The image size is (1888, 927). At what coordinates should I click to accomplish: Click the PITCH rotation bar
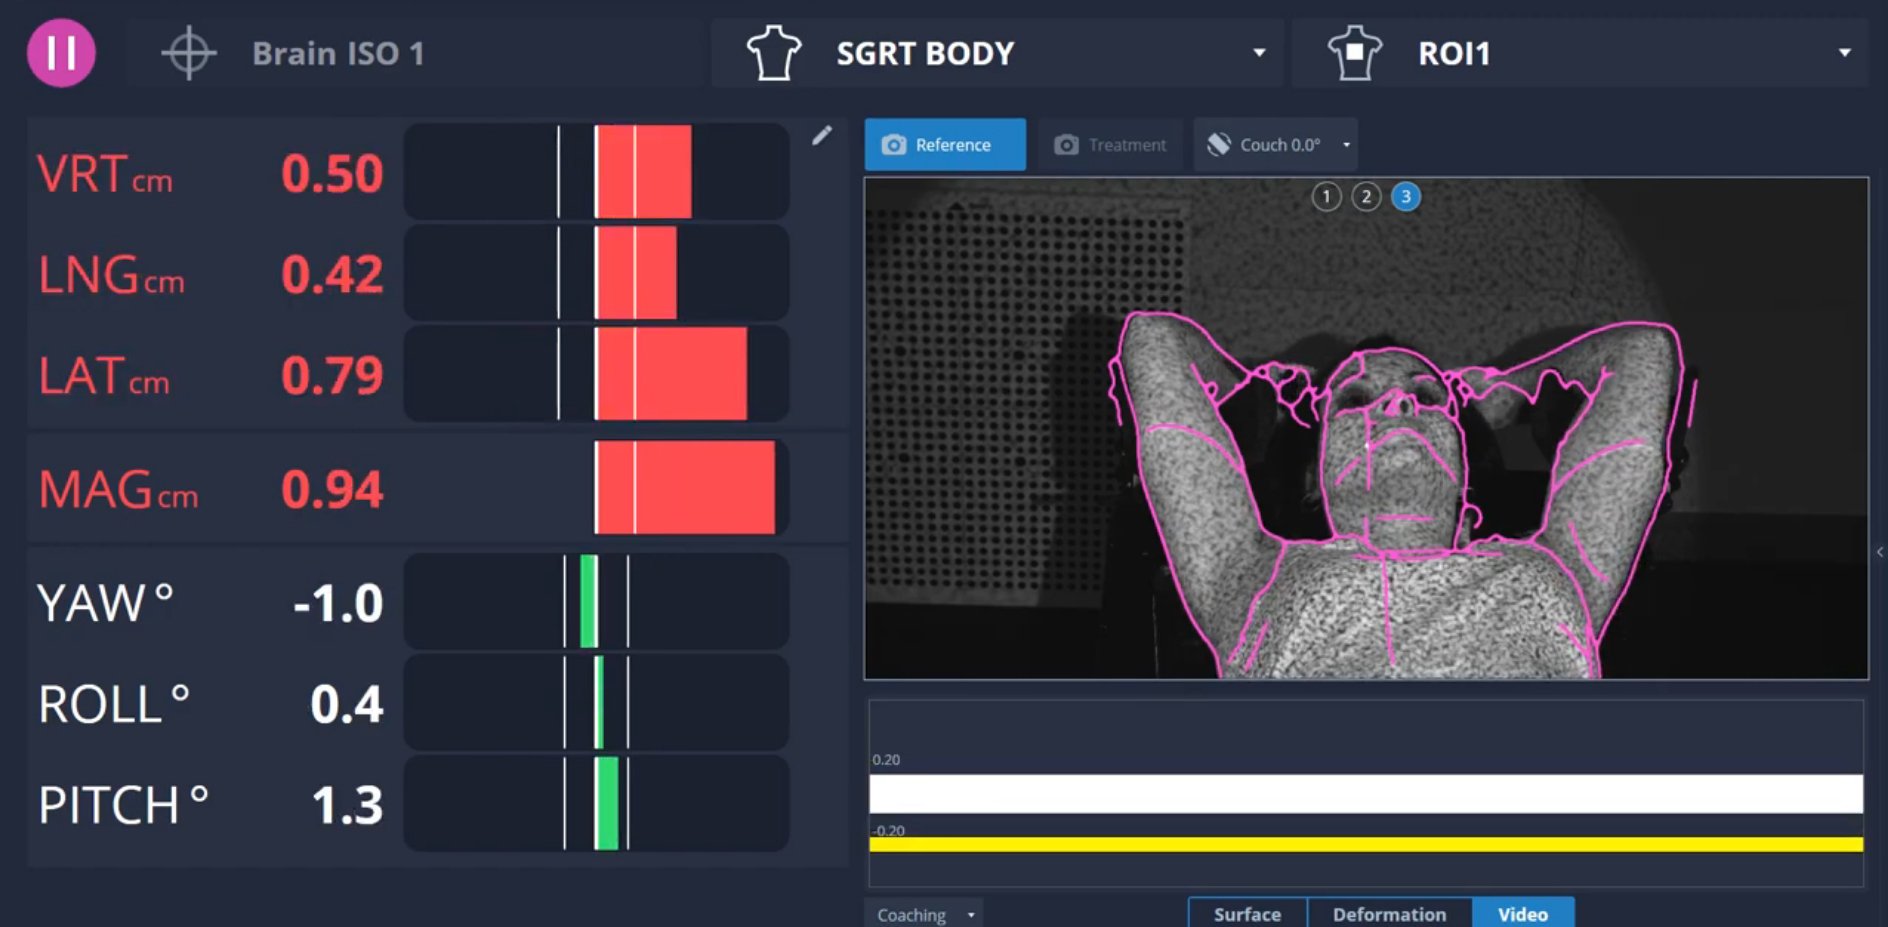coord(596,804)
